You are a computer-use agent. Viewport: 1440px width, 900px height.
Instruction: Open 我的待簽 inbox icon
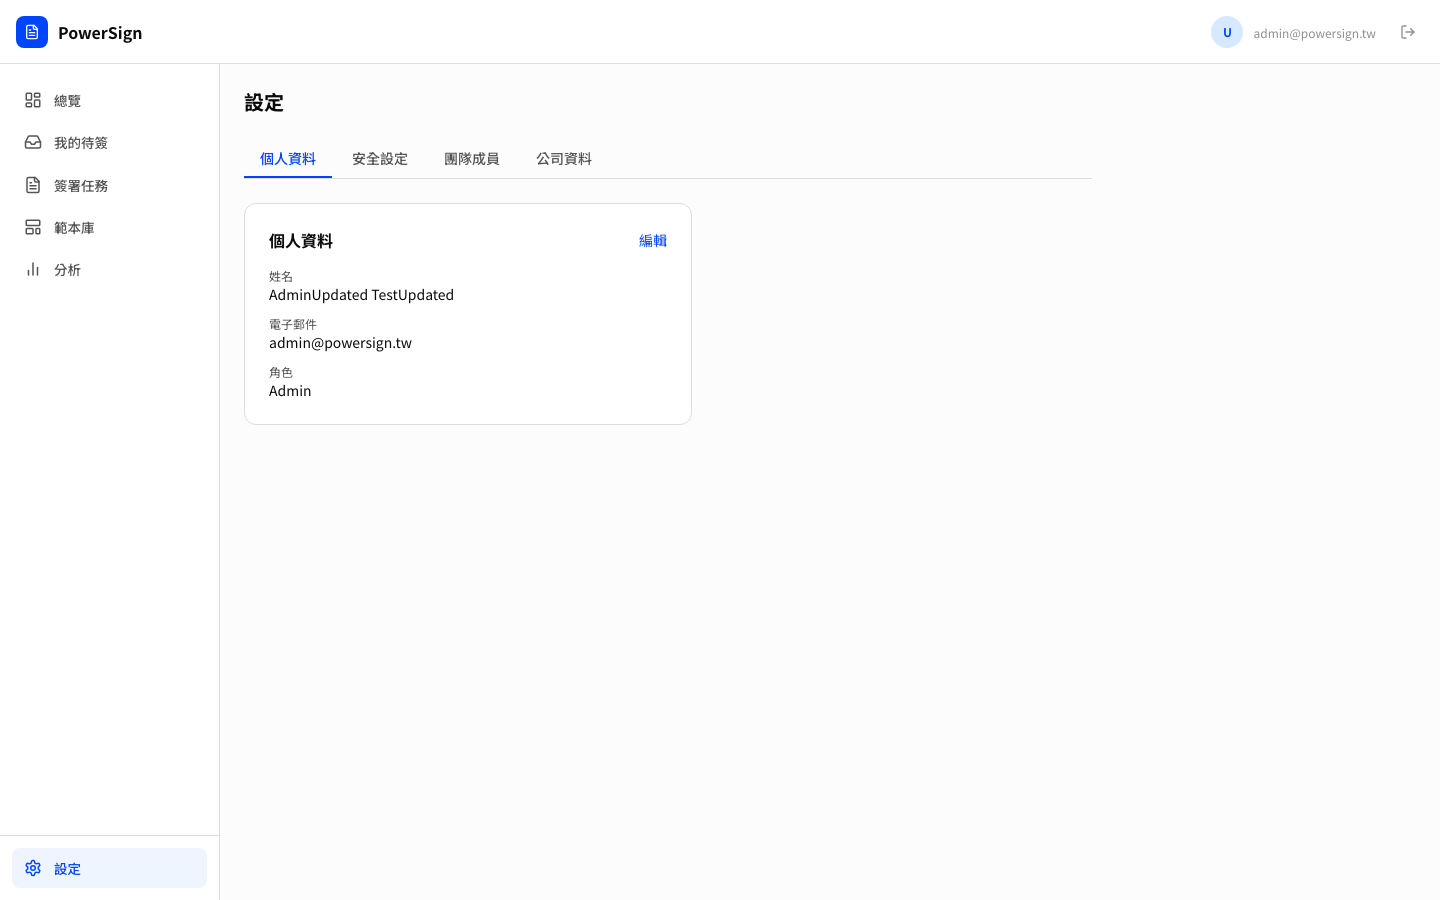click(32, 142)
